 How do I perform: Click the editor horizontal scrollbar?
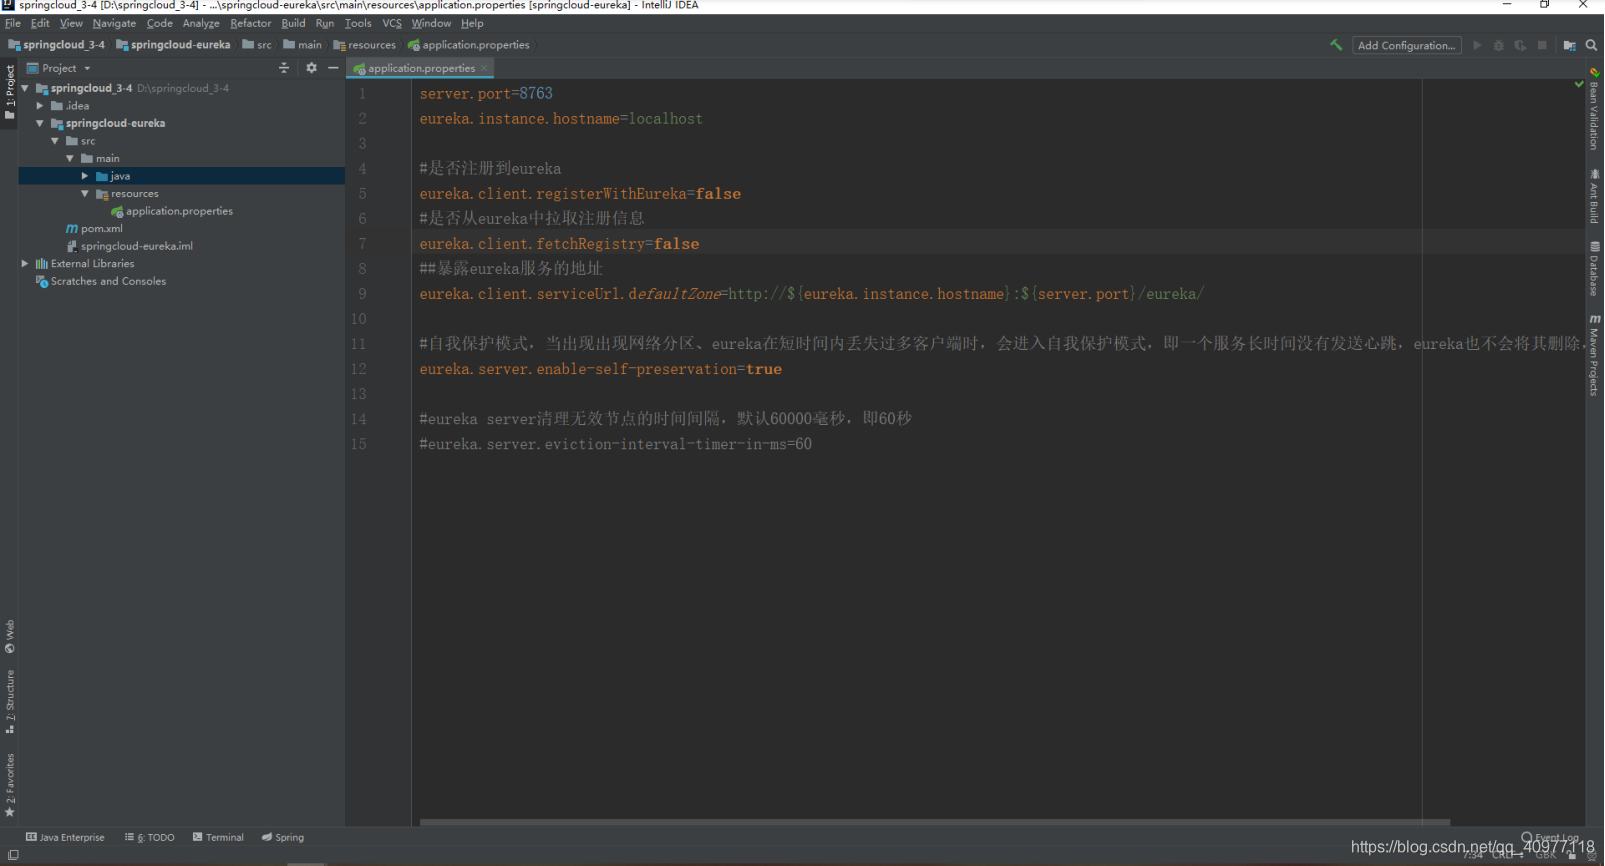coord(935,822)
